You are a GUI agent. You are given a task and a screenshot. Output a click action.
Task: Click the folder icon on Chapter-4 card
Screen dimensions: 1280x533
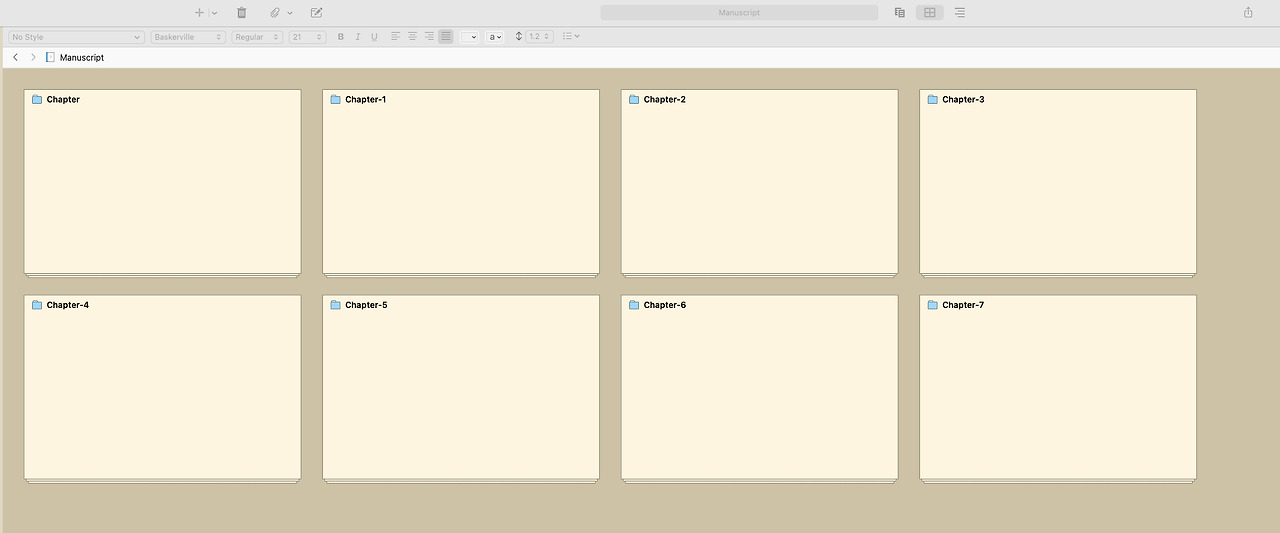(x=37, y=305)
